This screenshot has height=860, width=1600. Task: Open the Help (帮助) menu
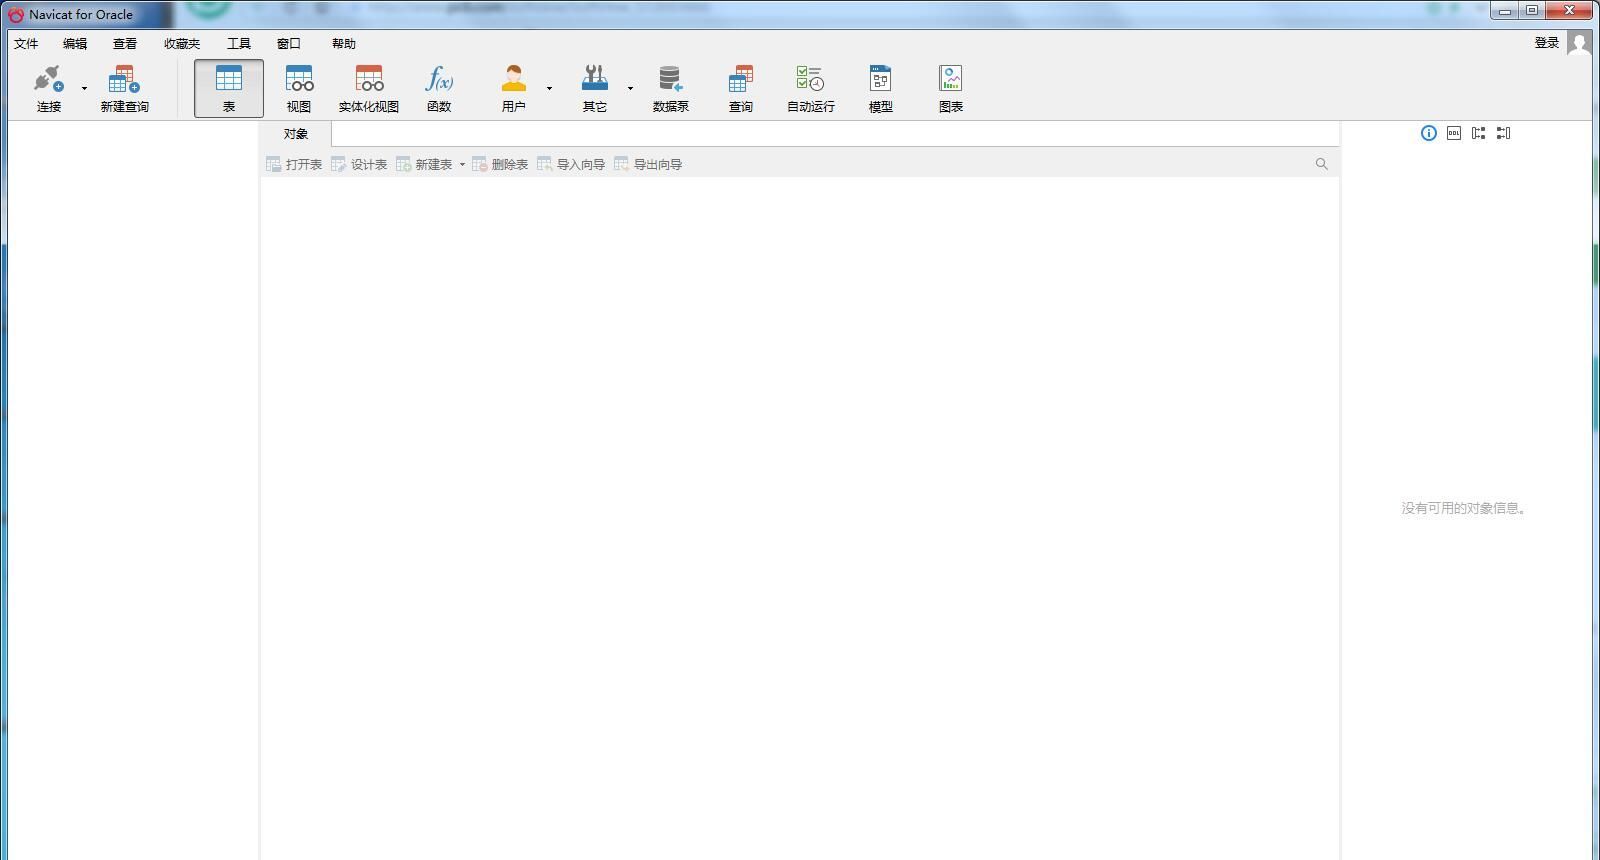pos(344,44)
